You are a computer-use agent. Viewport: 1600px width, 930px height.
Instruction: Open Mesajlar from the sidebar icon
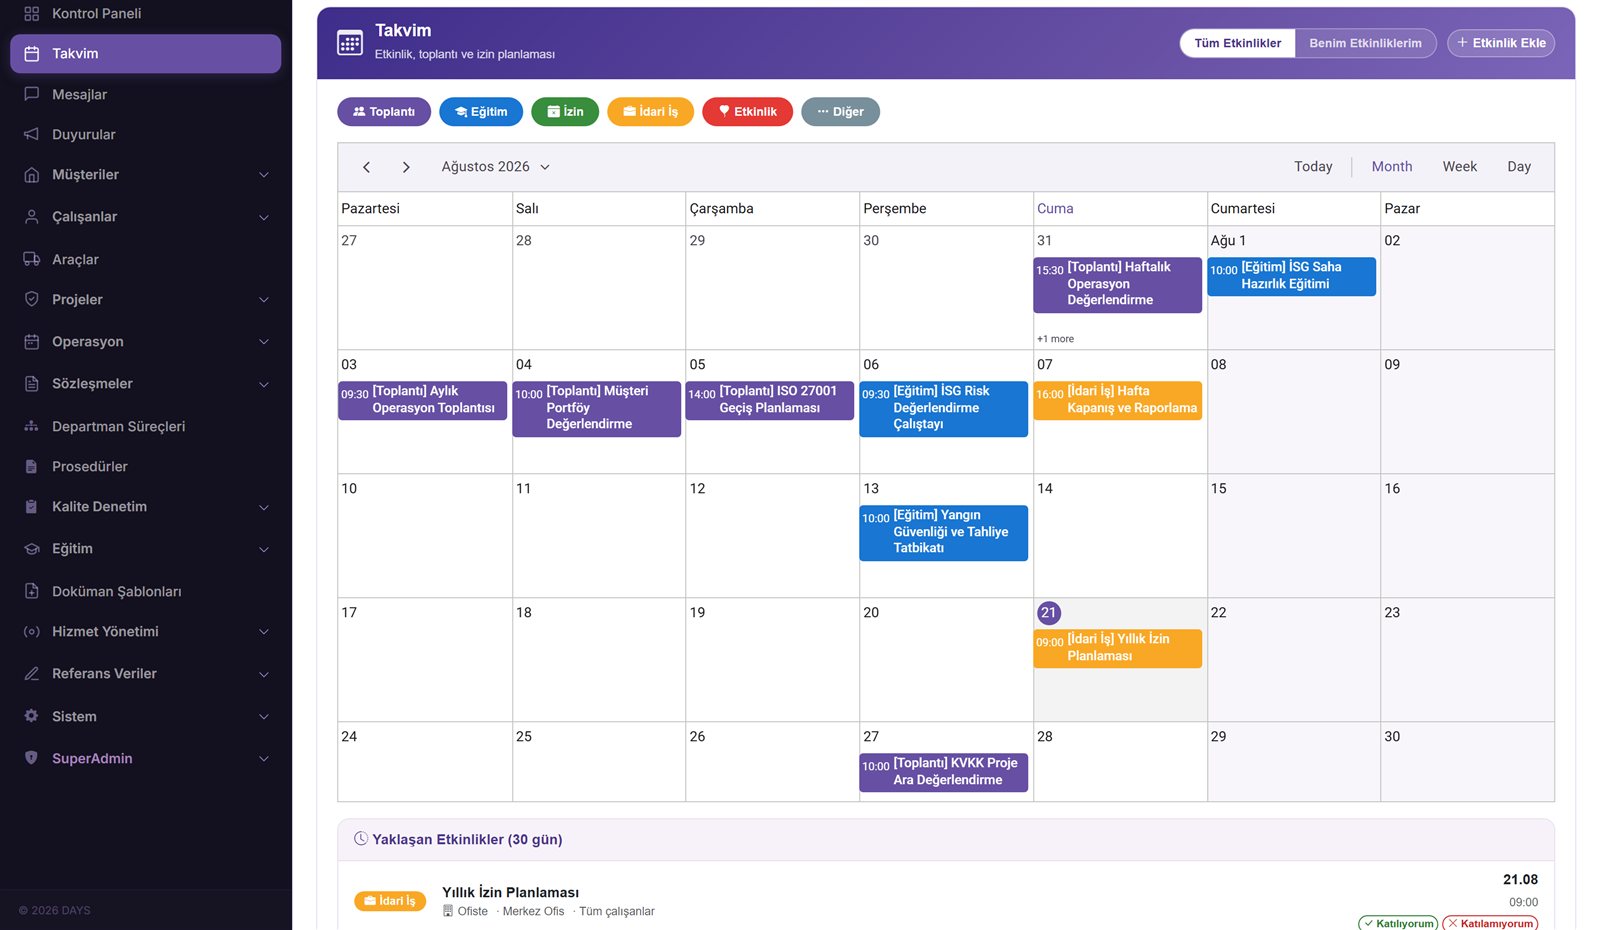[x=31, y=94]
